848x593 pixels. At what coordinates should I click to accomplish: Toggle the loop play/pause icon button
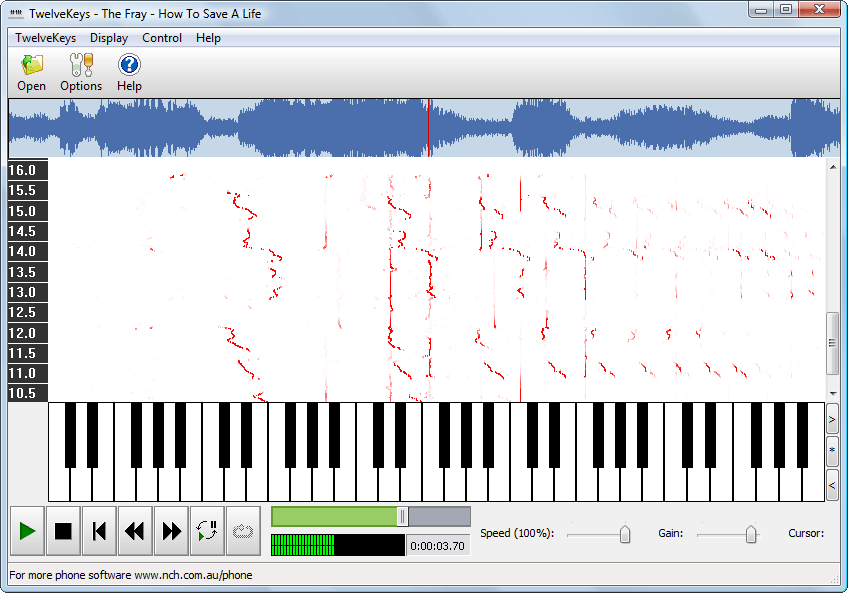207,531
